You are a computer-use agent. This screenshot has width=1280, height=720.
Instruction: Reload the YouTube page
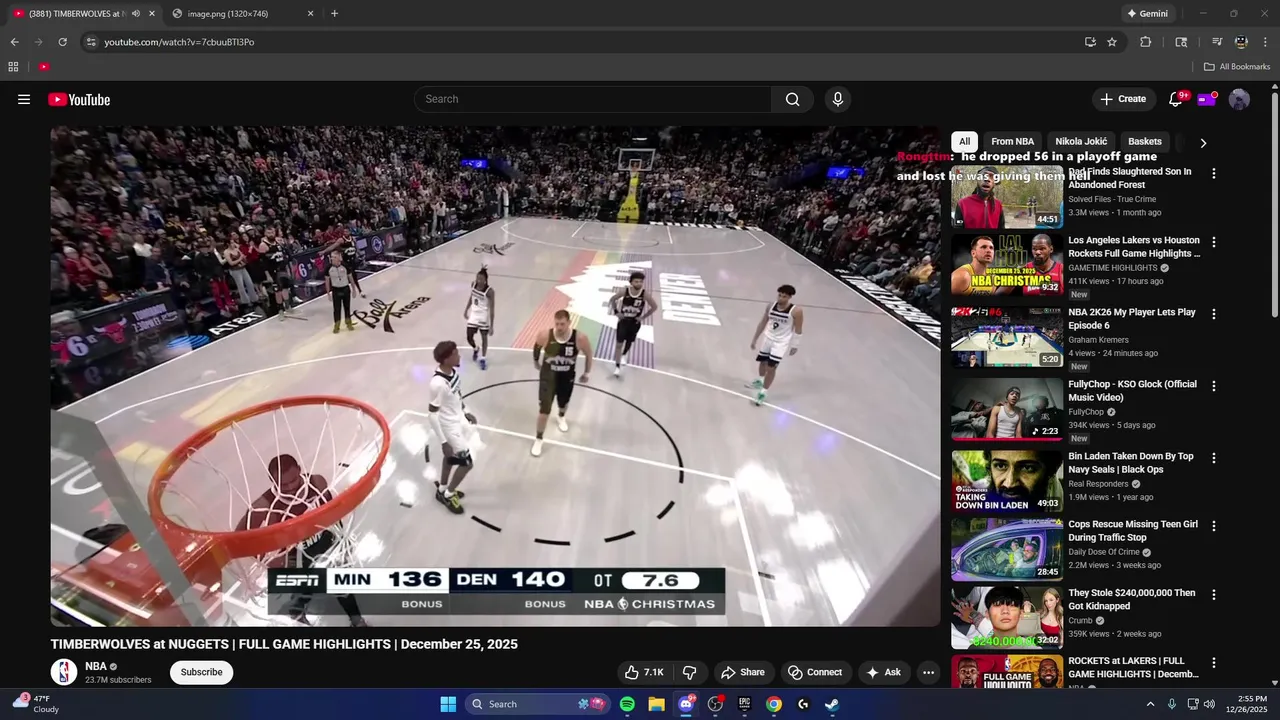(x=62, y=42)
